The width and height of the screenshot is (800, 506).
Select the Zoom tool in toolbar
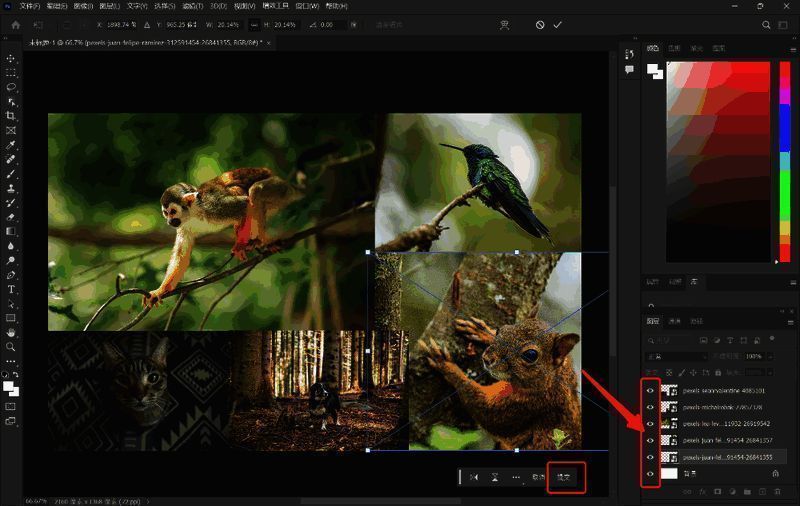coord(11,346)
